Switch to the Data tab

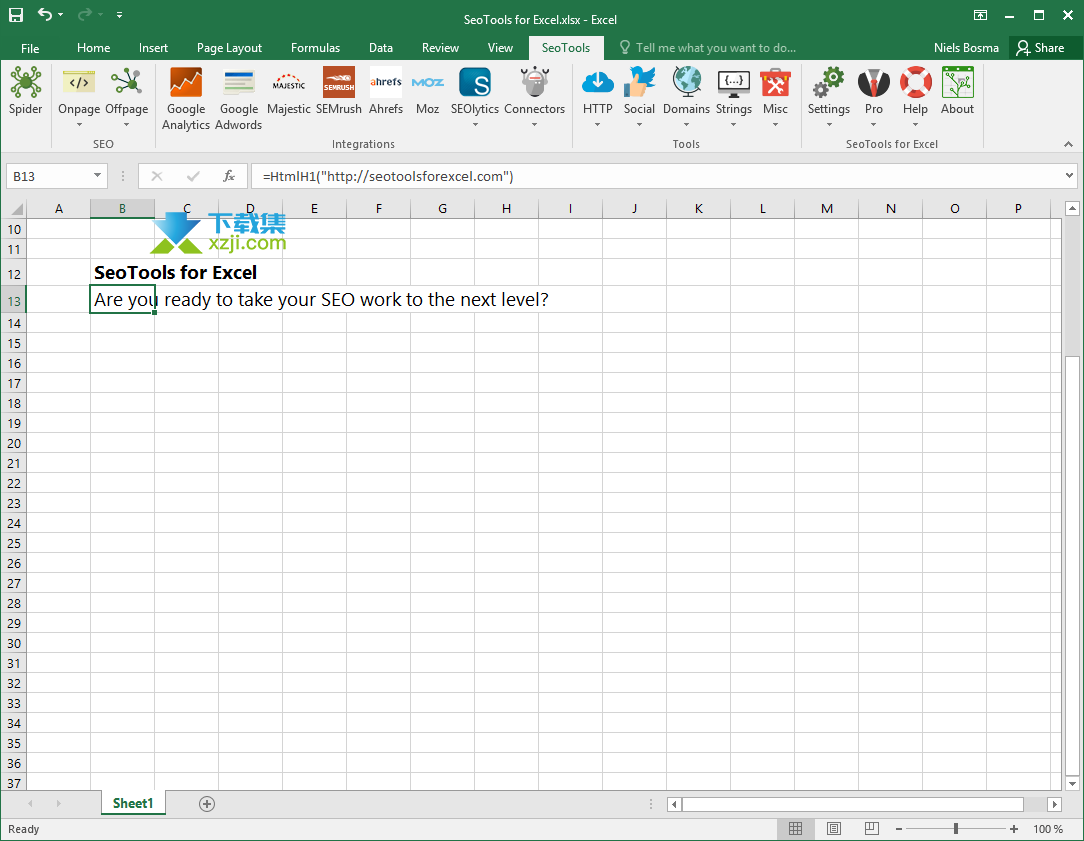point(380,48)
